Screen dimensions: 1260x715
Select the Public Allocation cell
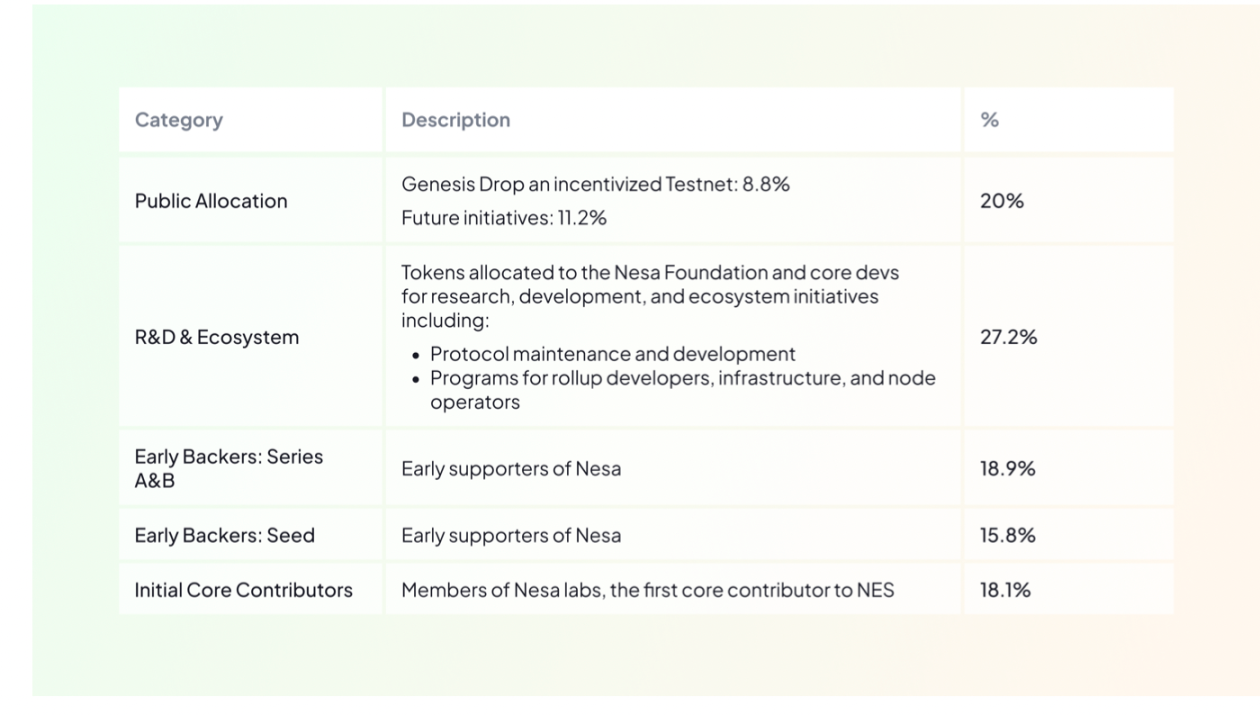[211, 201]
